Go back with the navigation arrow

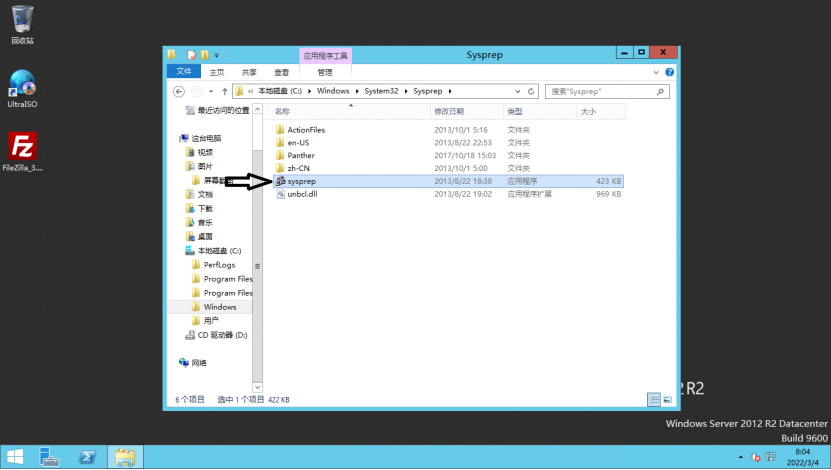179,91
